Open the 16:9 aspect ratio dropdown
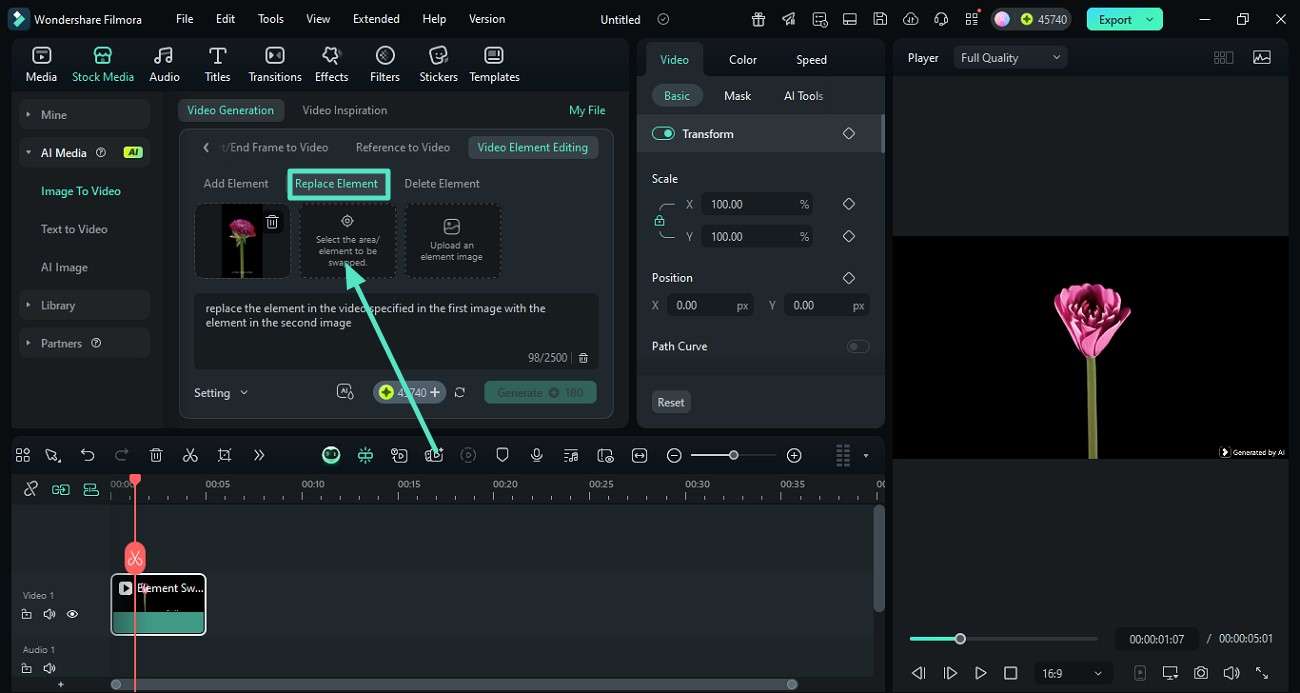 1073,673
